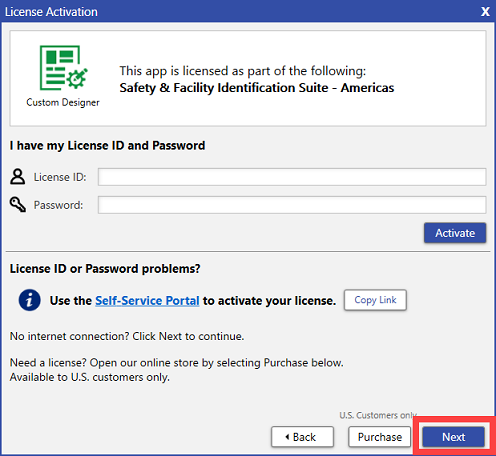Click 'Available to U.S. customers only.' text
This screenshot has width=496, height=456.
click(90, 377)
